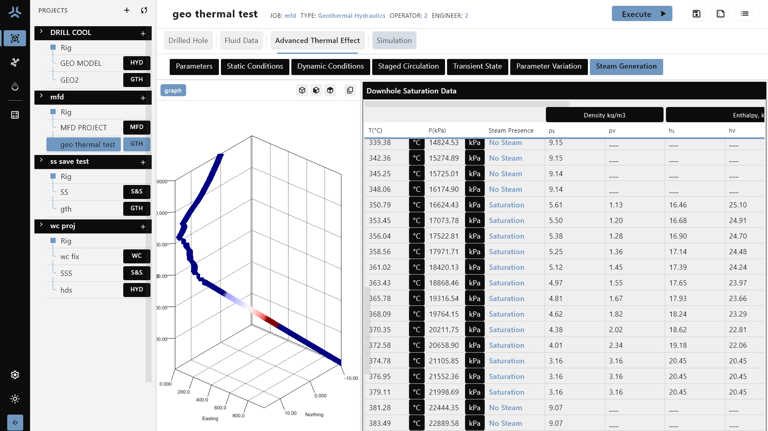Select the third cube view icon above graph
This screenshot has height=431, width=768.
pyautogui.click(x=330, y=90)
